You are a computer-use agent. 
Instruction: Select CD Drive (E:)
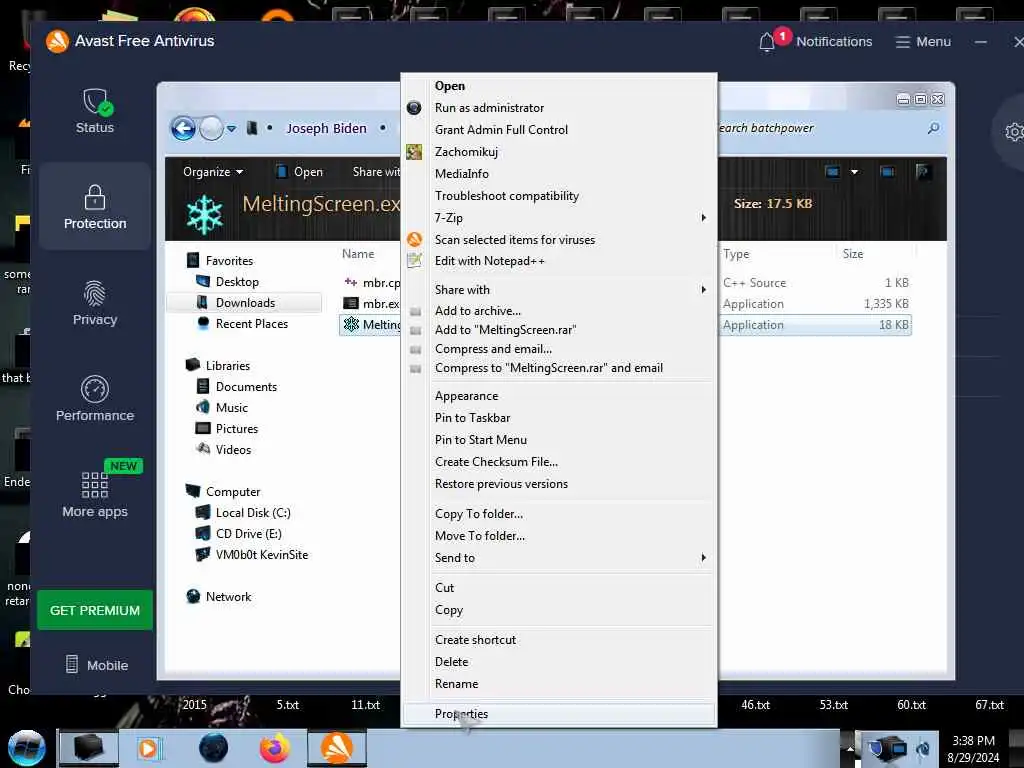239,534
